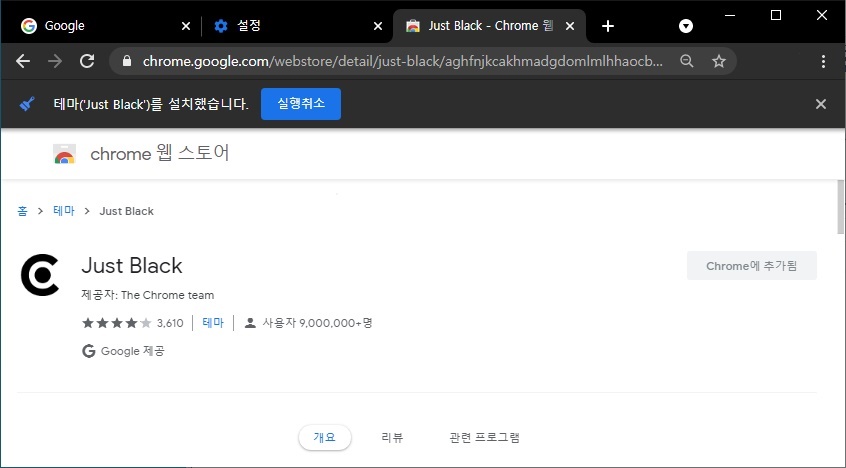Screen dimensions: 846x468
Task: Click the Google G logo badge
Action: [88, 351]
